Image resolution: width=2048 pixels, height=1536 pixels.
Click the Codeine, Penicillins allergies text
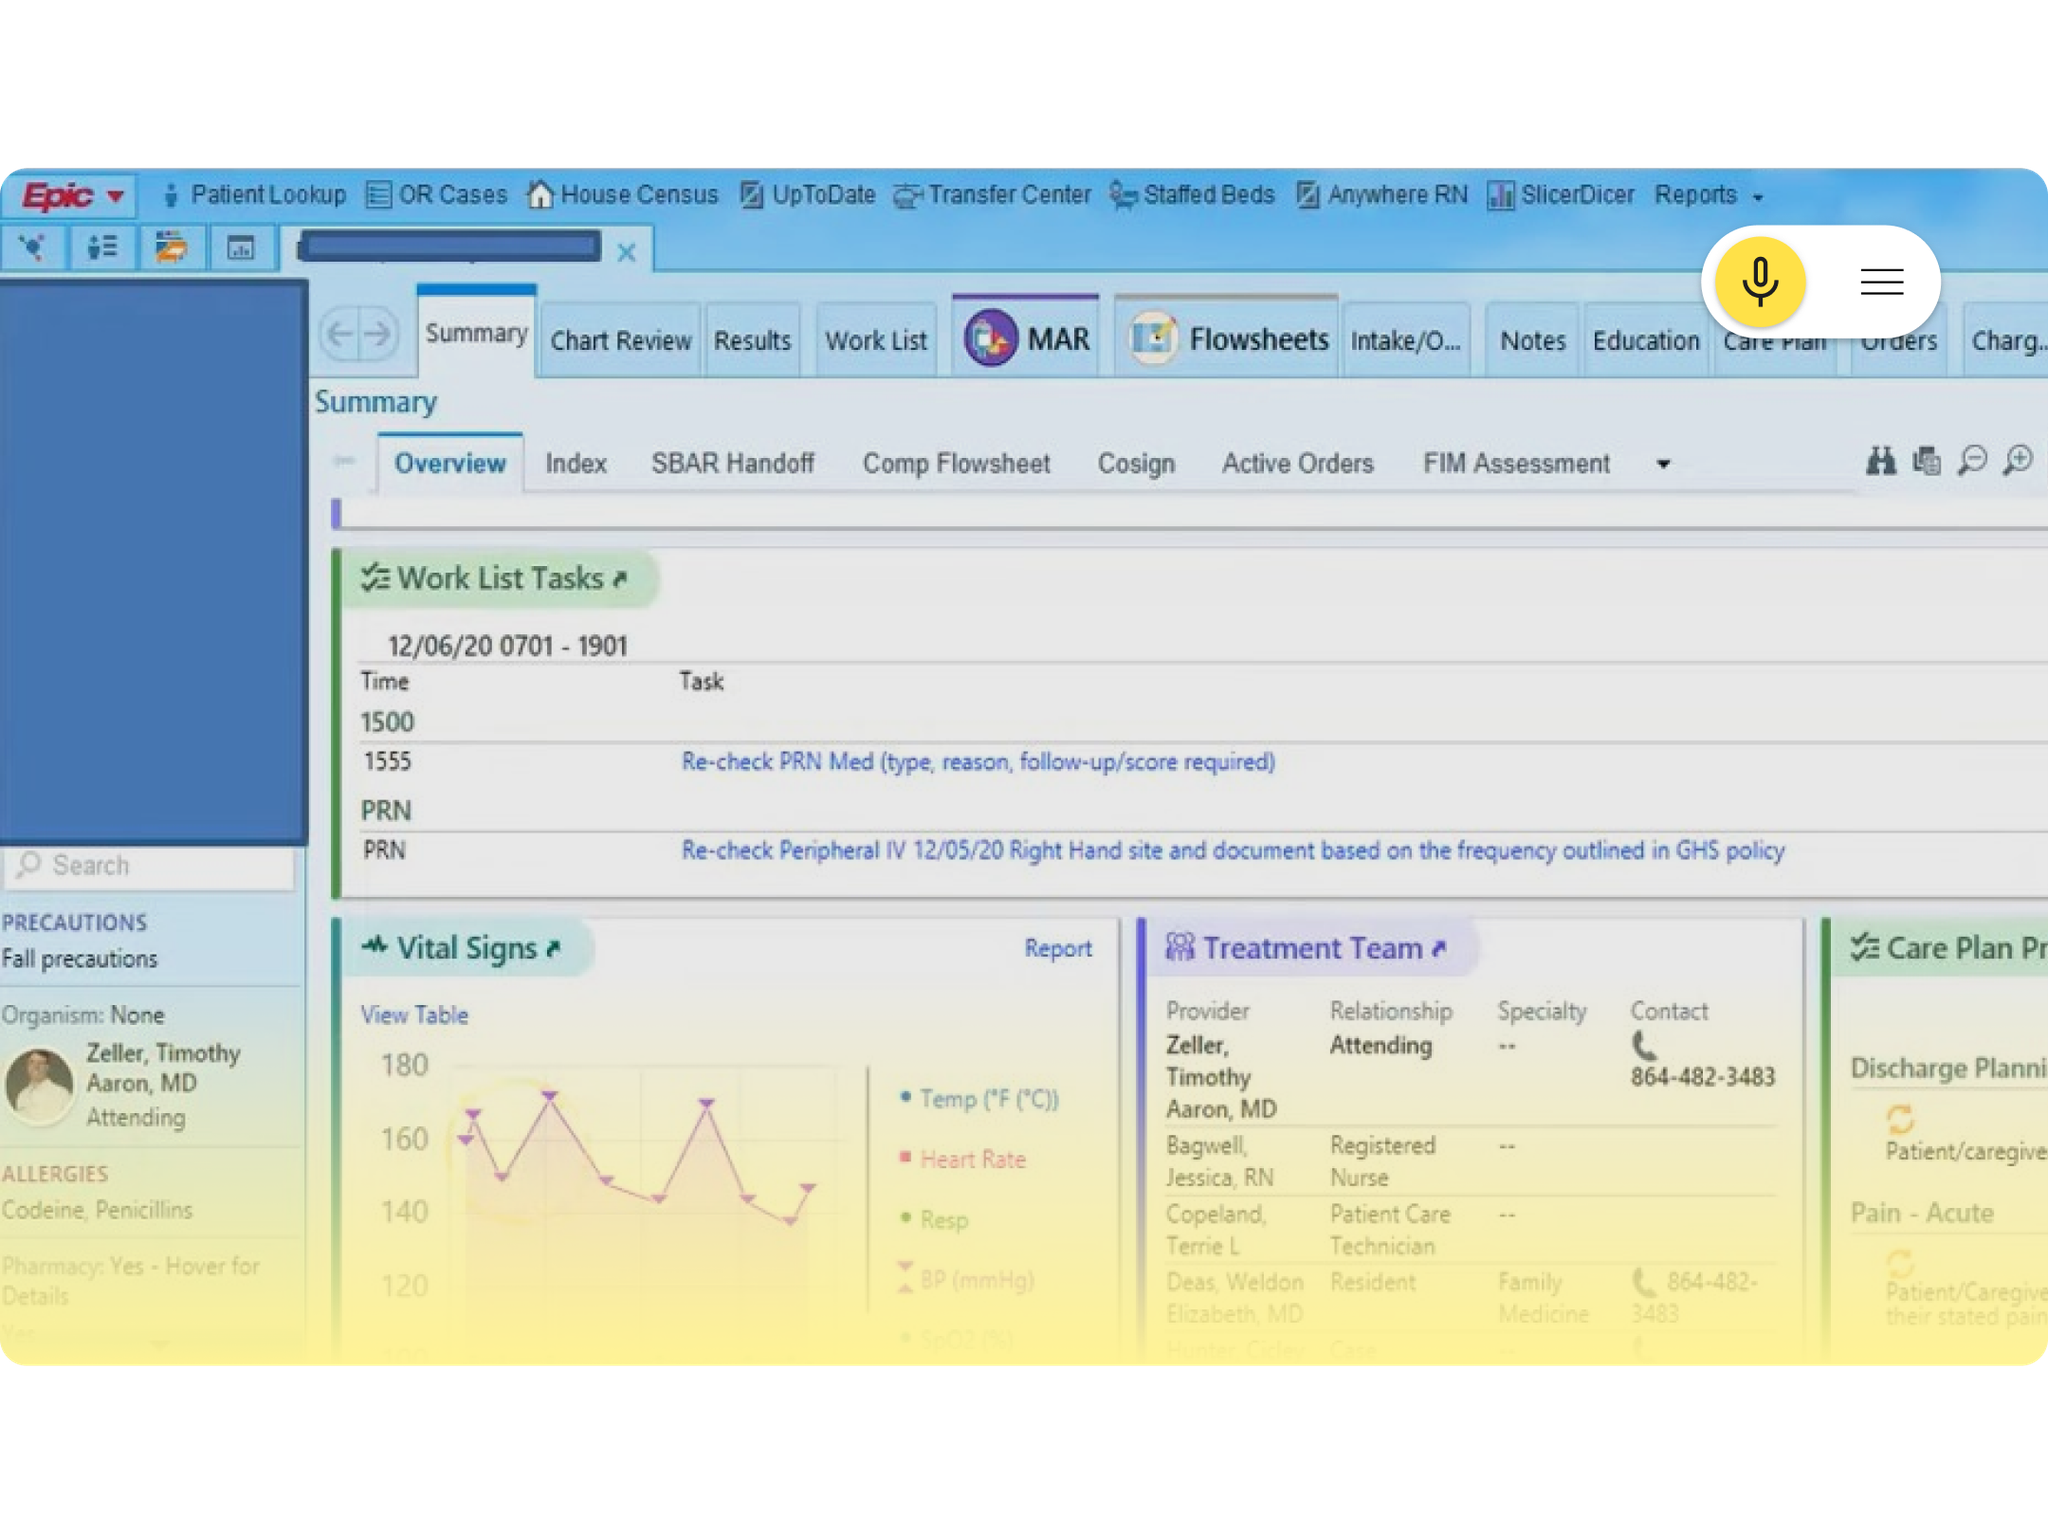click(x=97, y=1210)
